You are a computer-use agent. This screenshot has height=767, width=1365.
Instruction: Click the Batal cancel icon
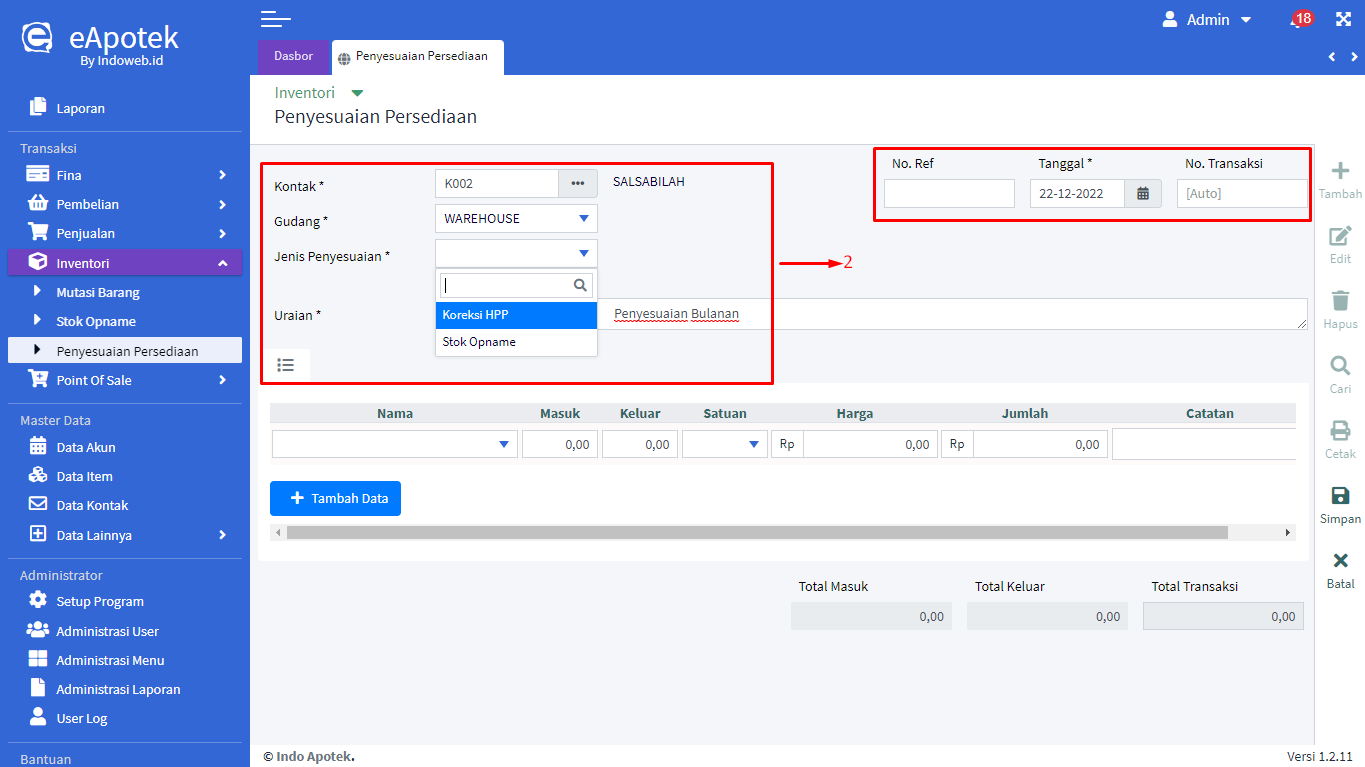coord(1340,561)
